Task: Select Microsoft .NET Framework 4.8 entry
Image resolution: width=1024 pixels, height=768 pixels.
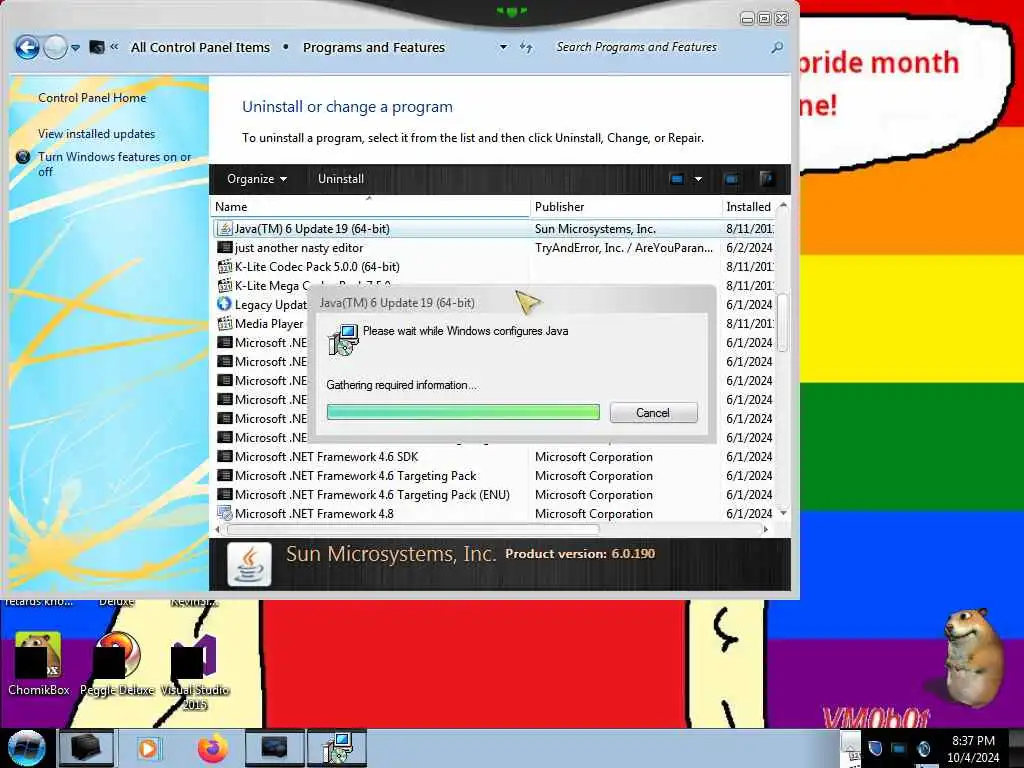Action: pyautogui.click(x=313, y=513)
